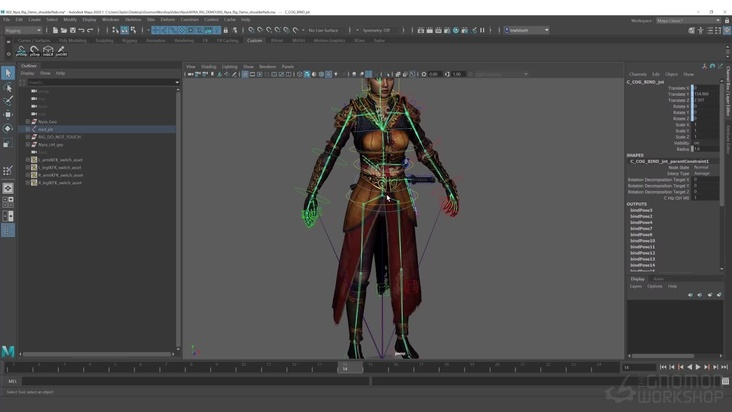Screen dimensions: 732x412
Task: Click the fourth Custom shelf brush button
Action: (61, 51)
